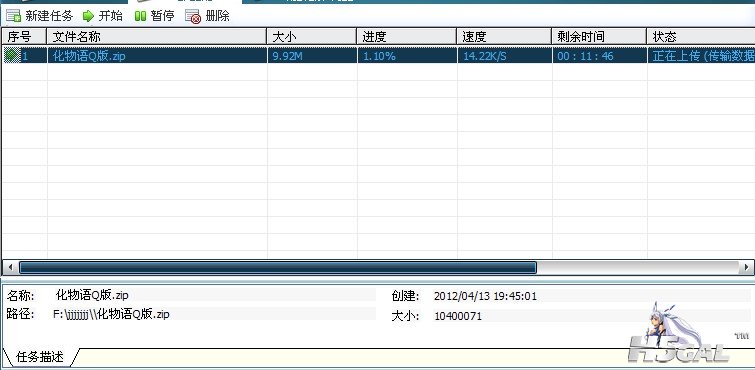Click the progress cell 1.10%

[379, 56]
